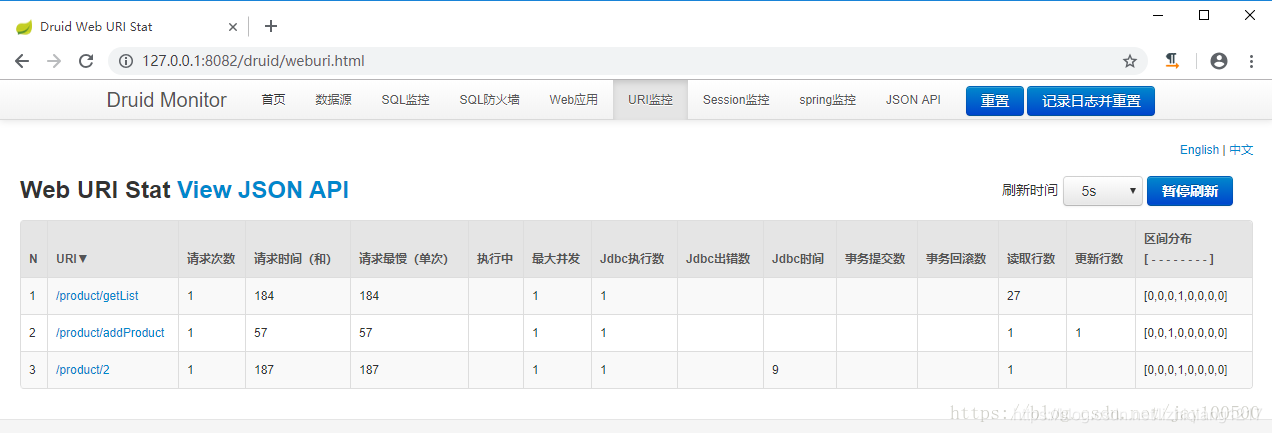Open the 5s refresh interval dropdown
Image resolution: width=1272 pixels, height=433 pixels.
(1103, 191)
